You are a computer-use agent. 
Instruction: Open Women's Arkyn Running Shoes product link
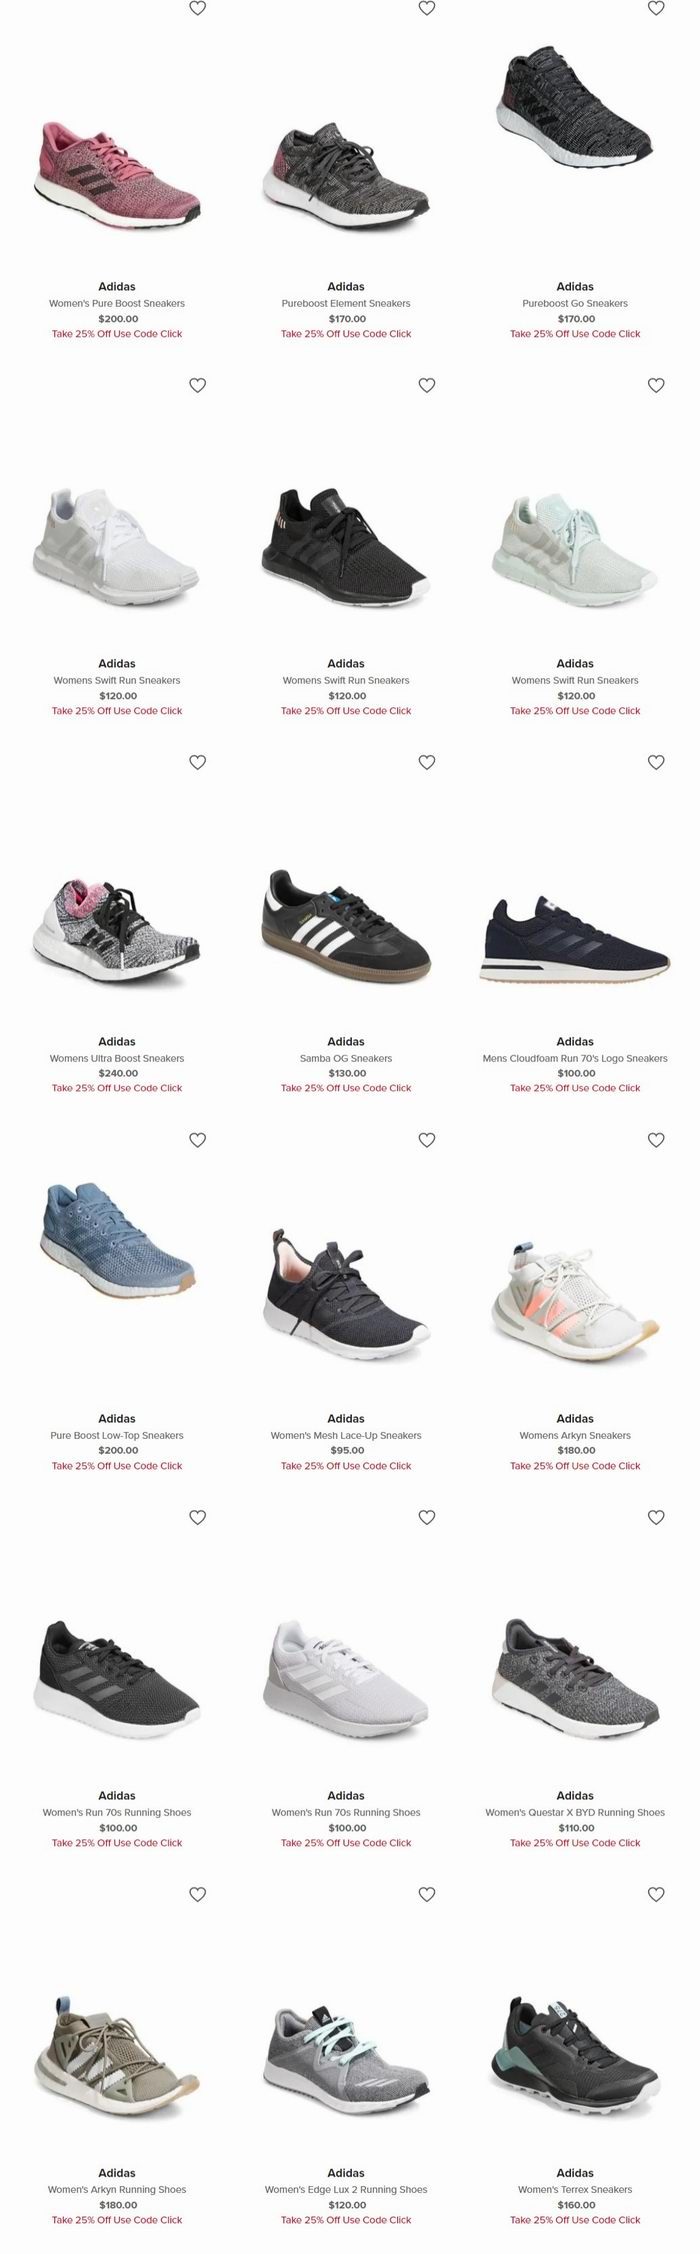(117, 2189)
